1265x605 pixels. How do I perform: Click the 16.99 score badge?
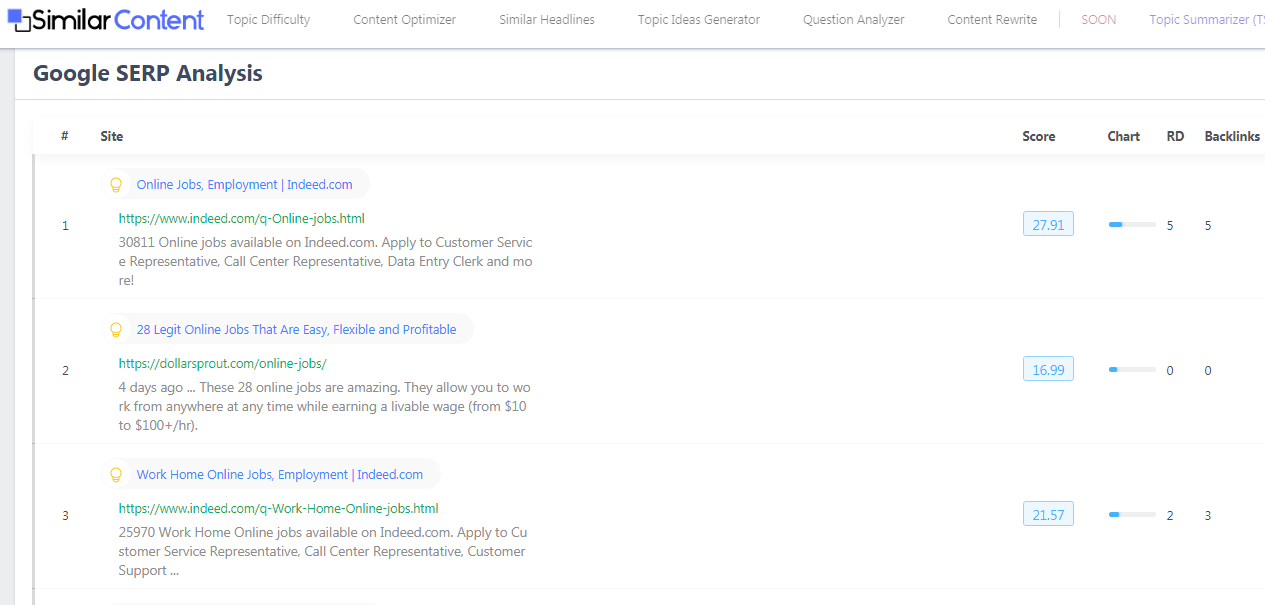point(1048,369)
